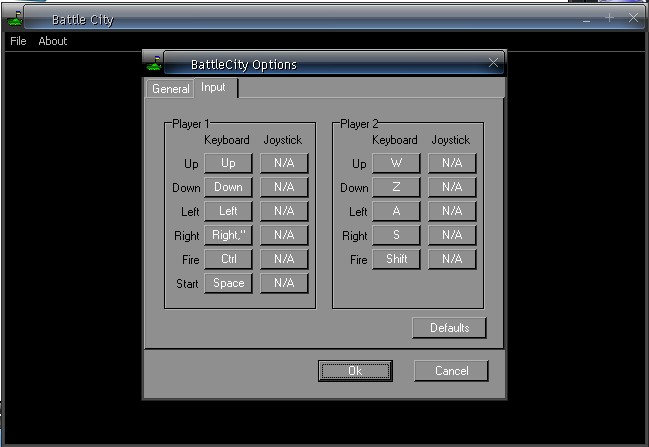Set Player 2 Up joystick binding
This screenshot has height=447, width=649.
click(452, 163)
